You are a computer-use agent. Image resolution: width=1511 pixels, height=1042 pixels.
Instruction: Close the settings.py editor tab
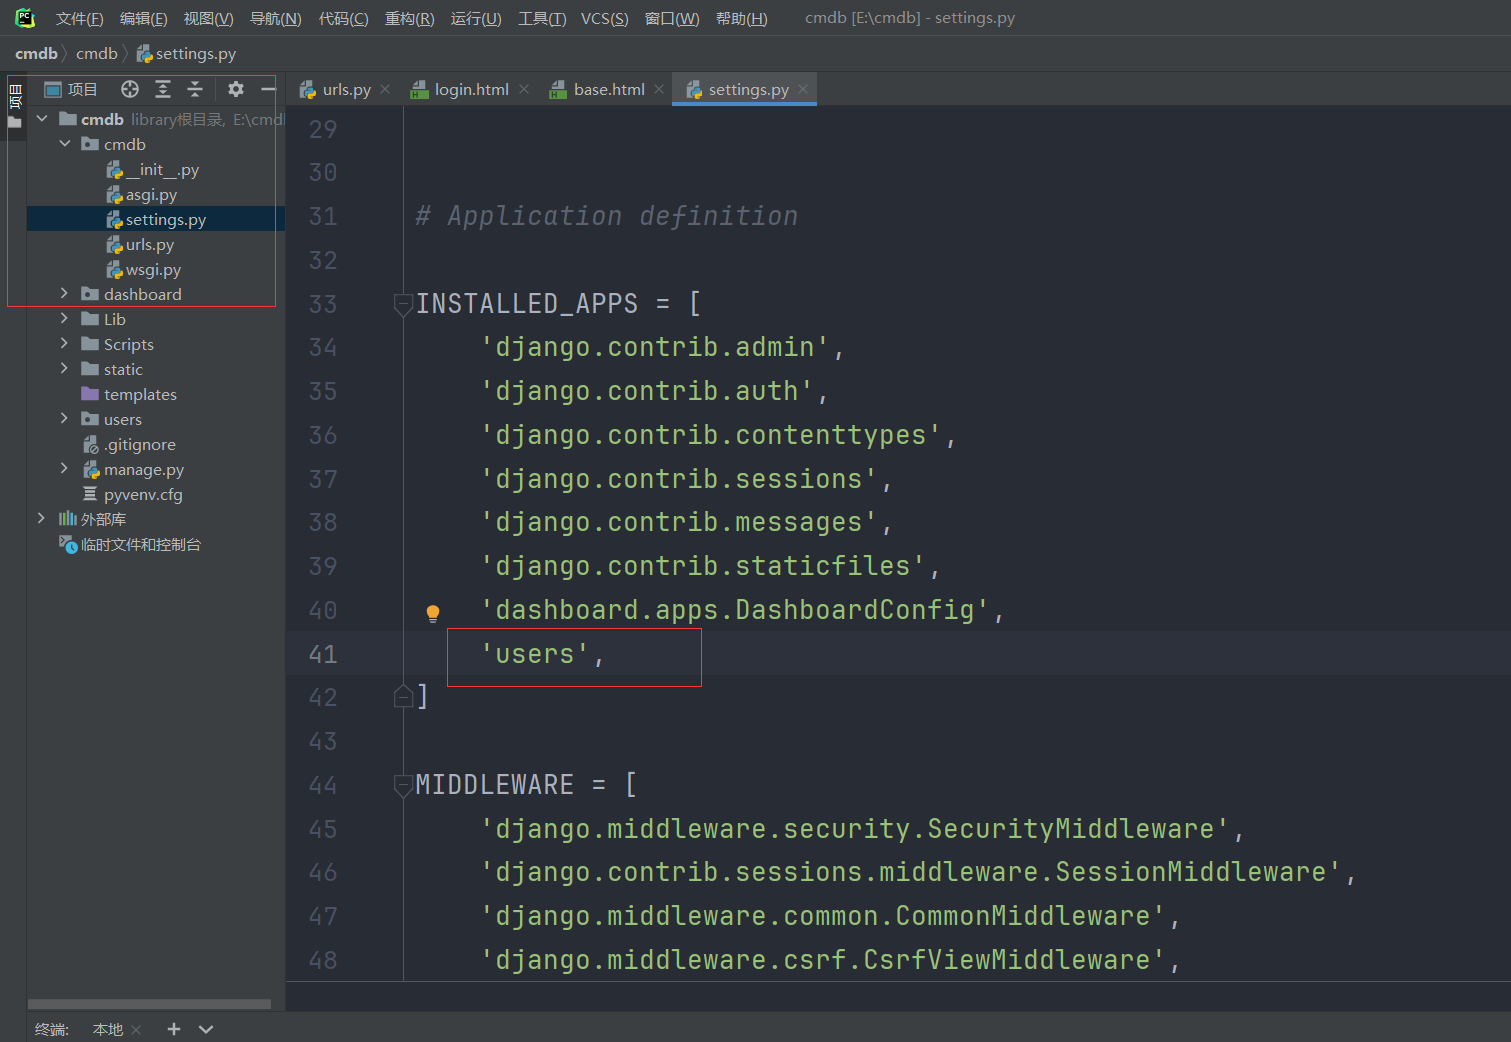[803, 89]
